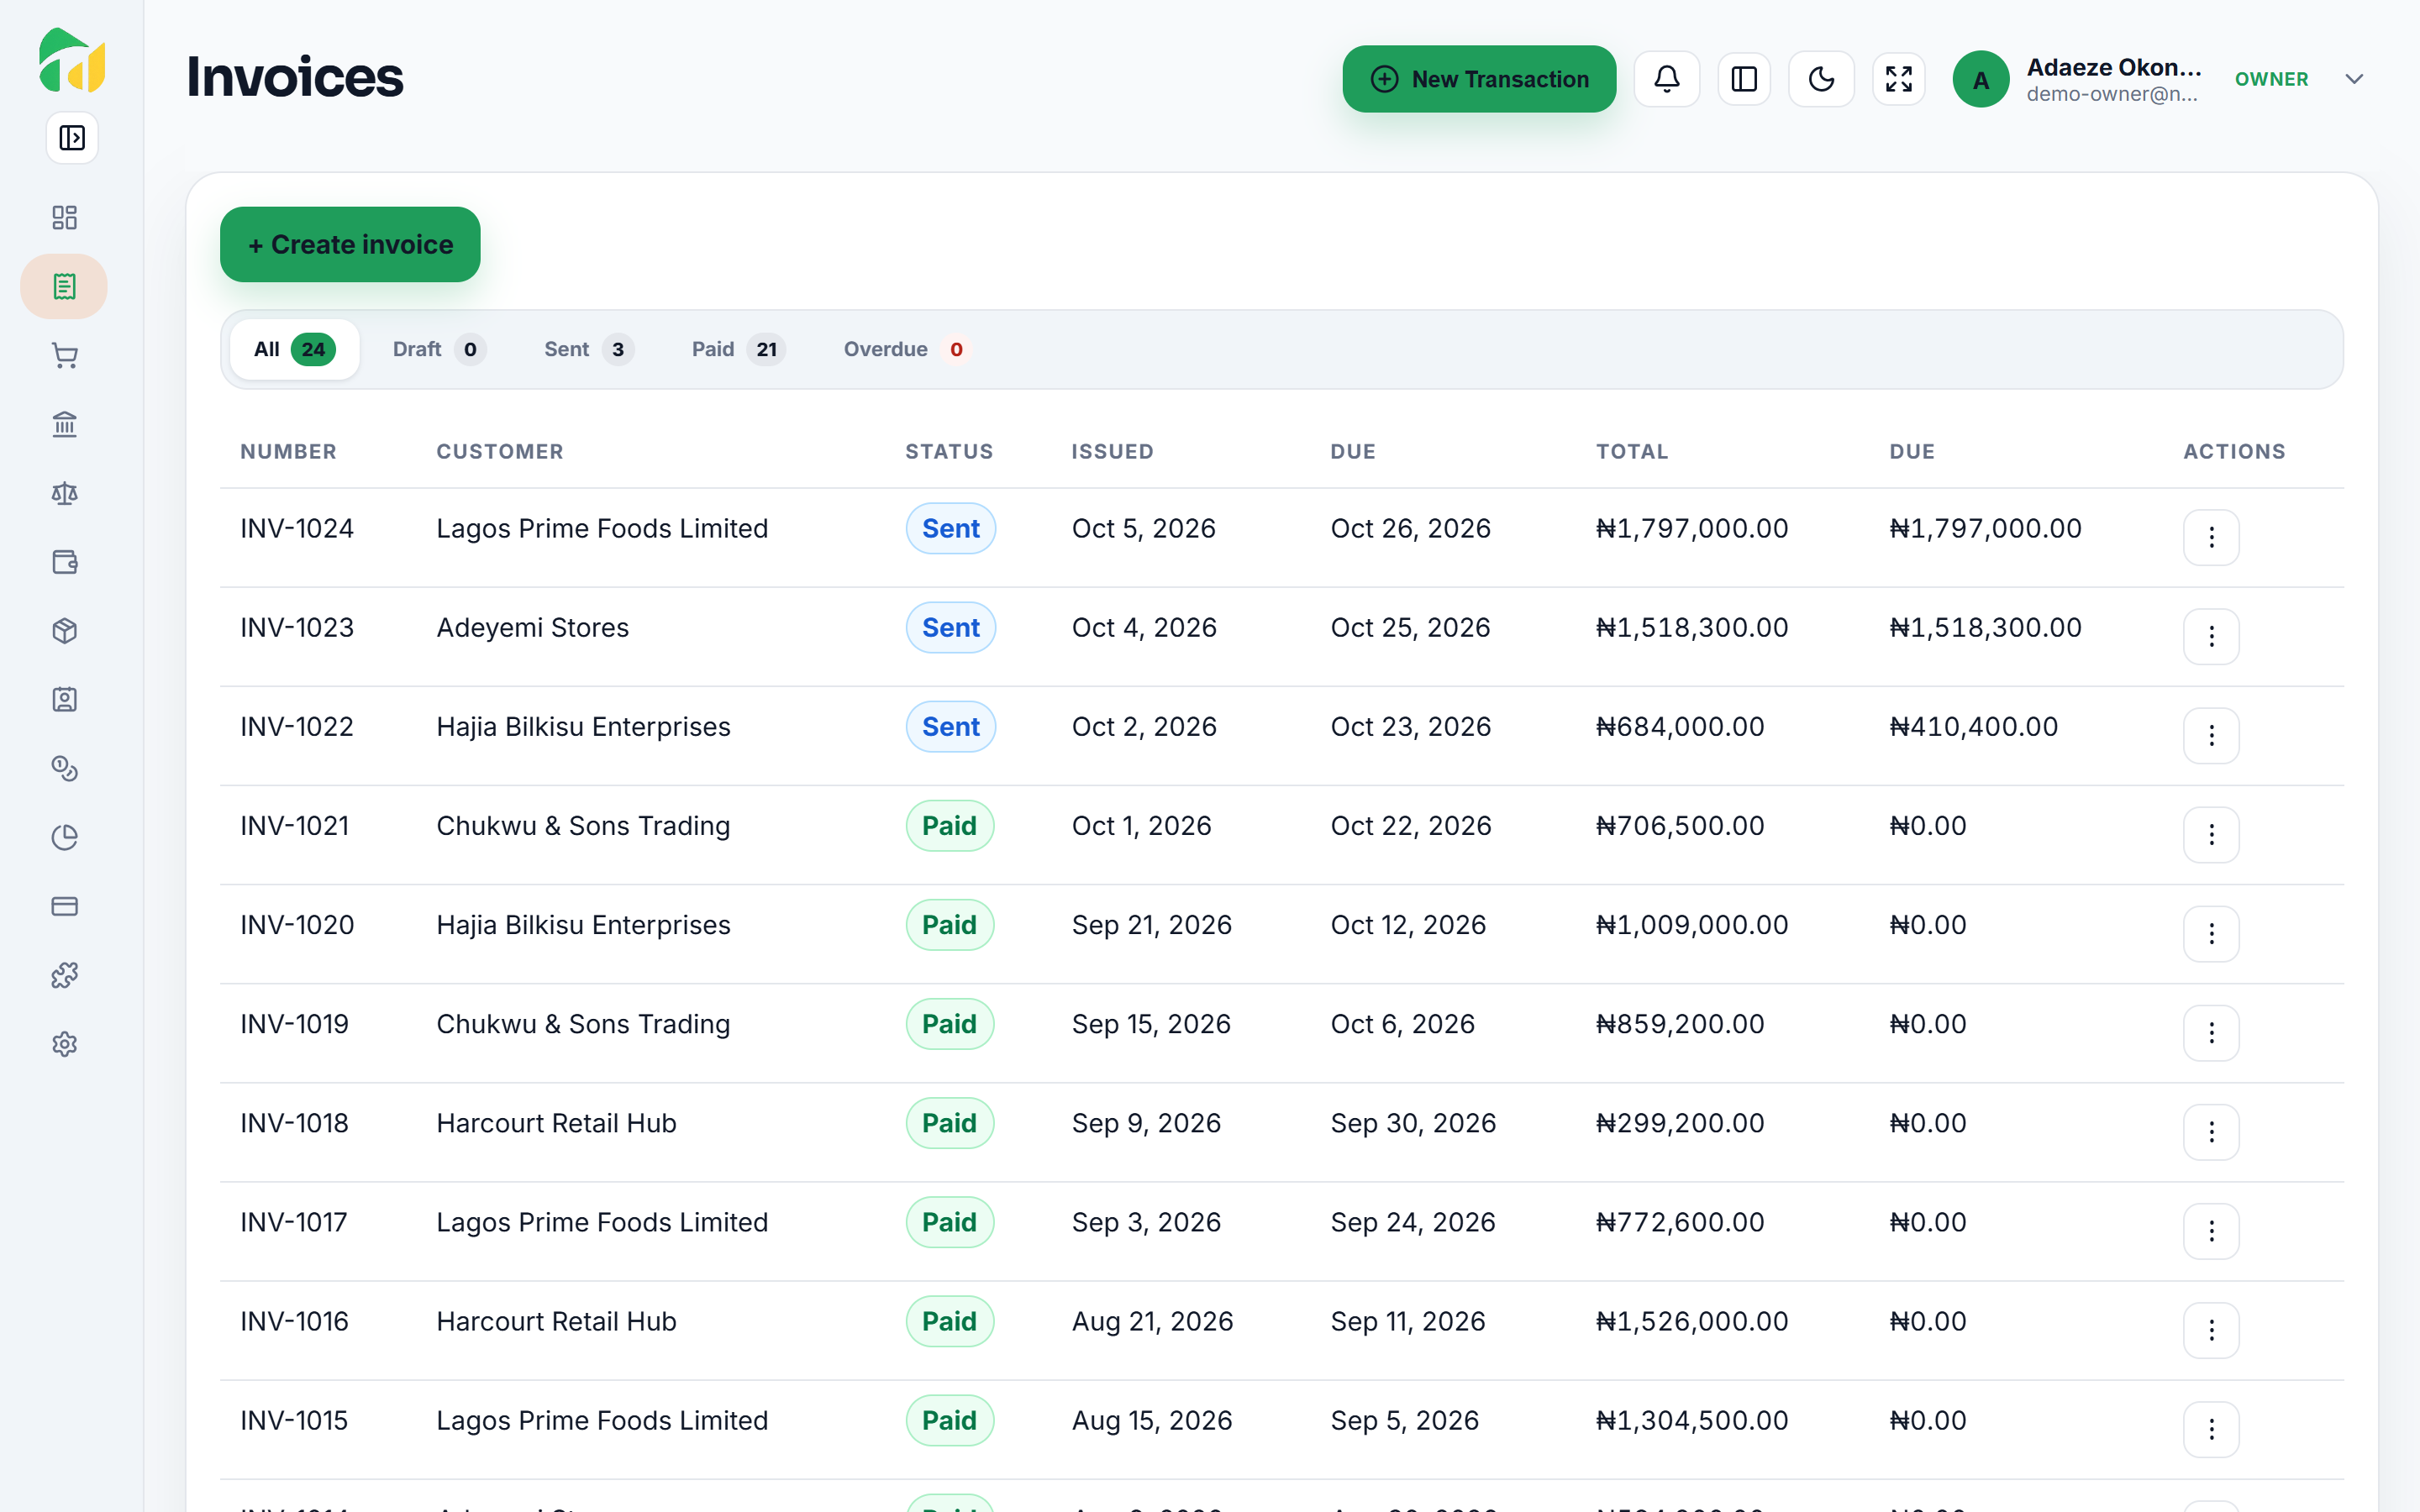
Task: Switch to the Sent tab
Action: coord(589,349)
